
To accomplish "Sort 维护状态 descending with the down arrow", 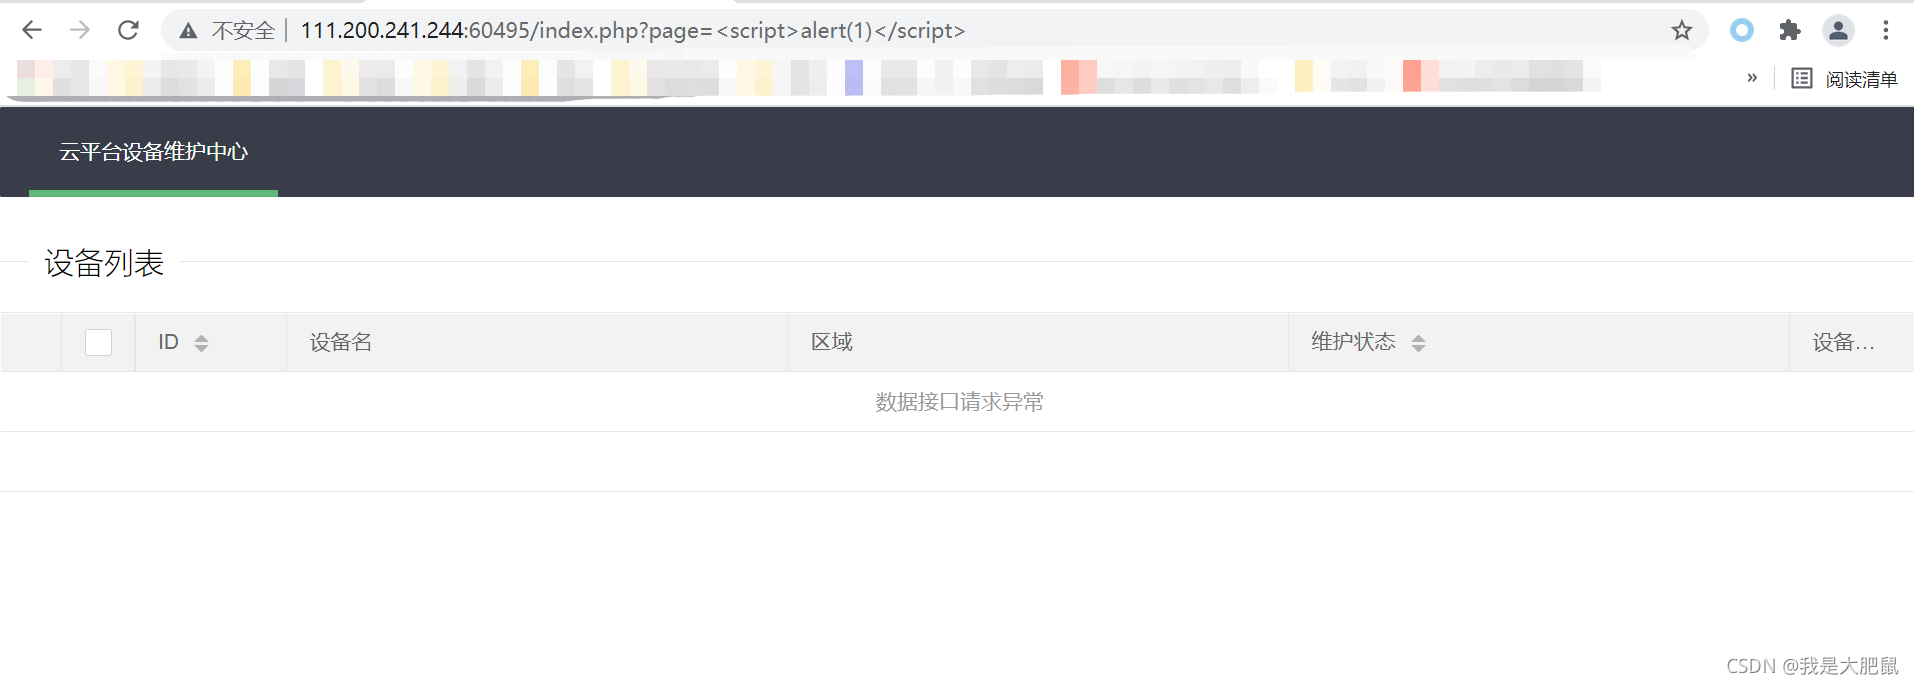I will (1418, 348).
